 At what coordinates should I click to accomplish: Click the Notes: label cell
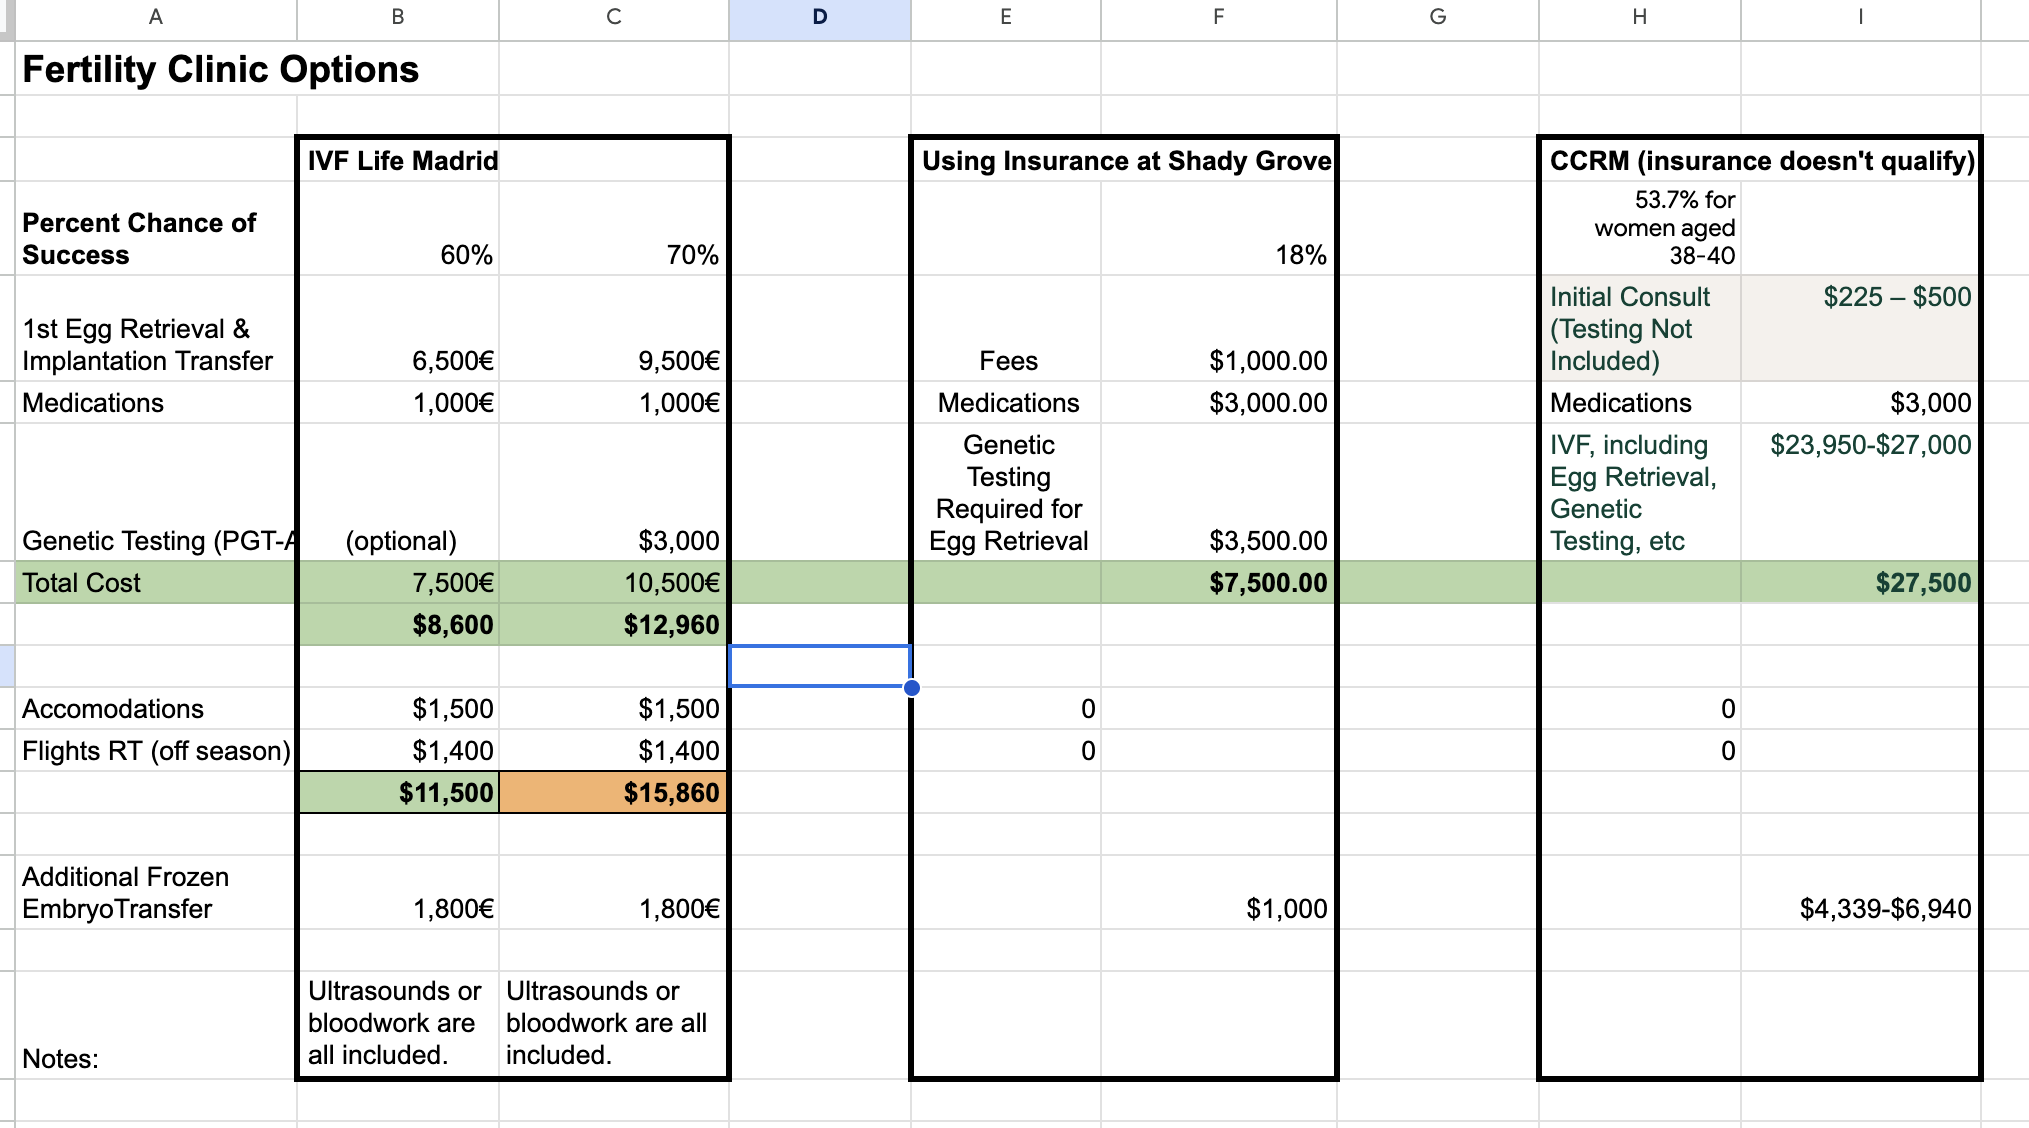(x=155, y=1058)
